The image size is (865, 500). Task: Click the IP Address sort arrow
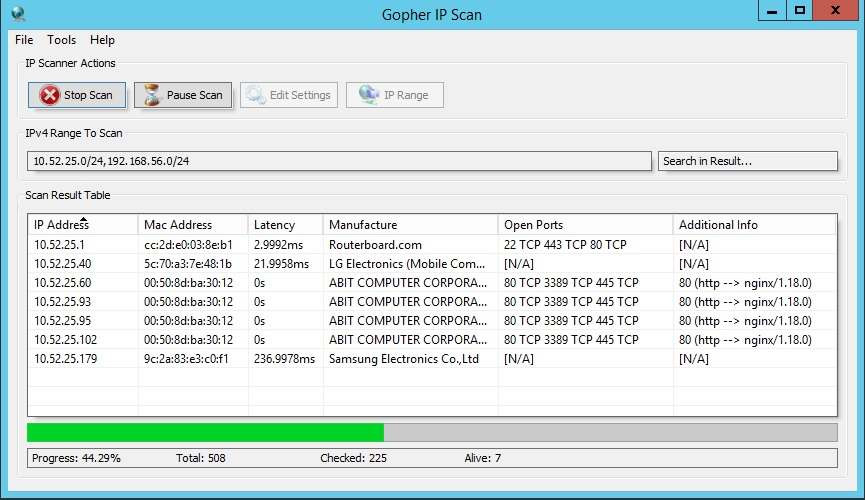(x=83, y=219)
